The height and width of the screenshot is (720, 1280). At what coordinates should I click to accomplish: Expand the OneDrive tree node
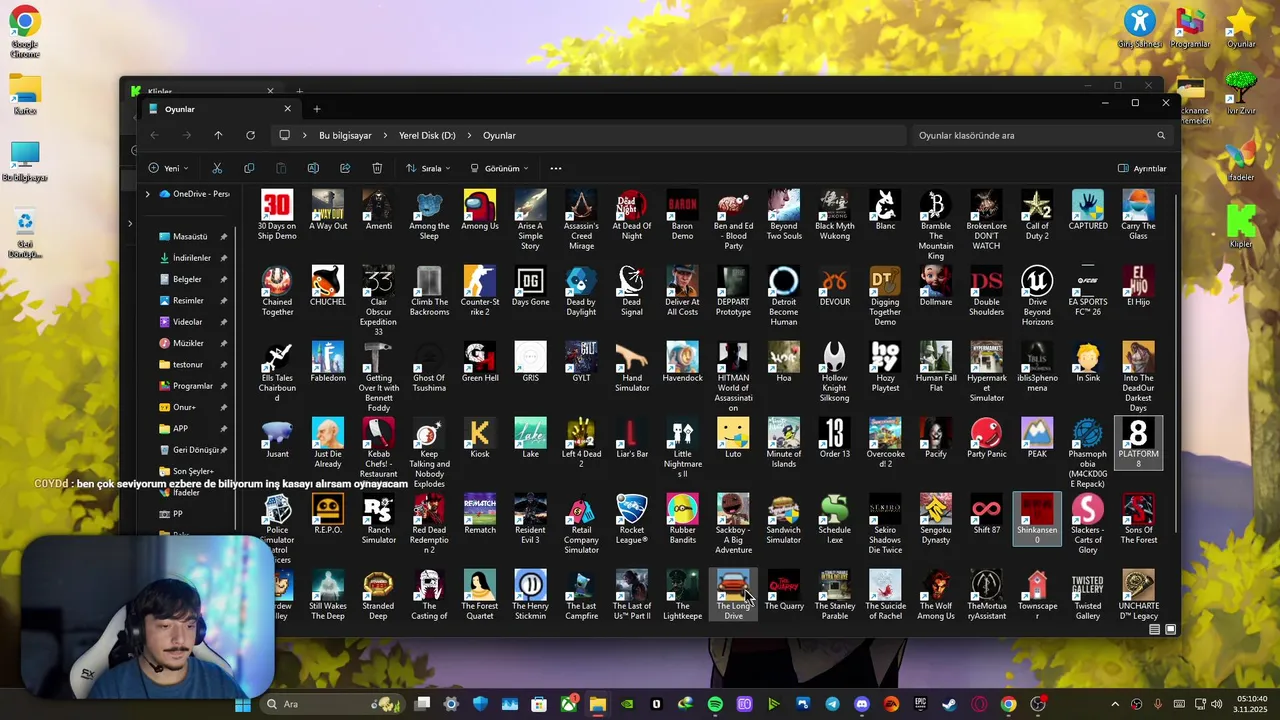tap(147, 194)
